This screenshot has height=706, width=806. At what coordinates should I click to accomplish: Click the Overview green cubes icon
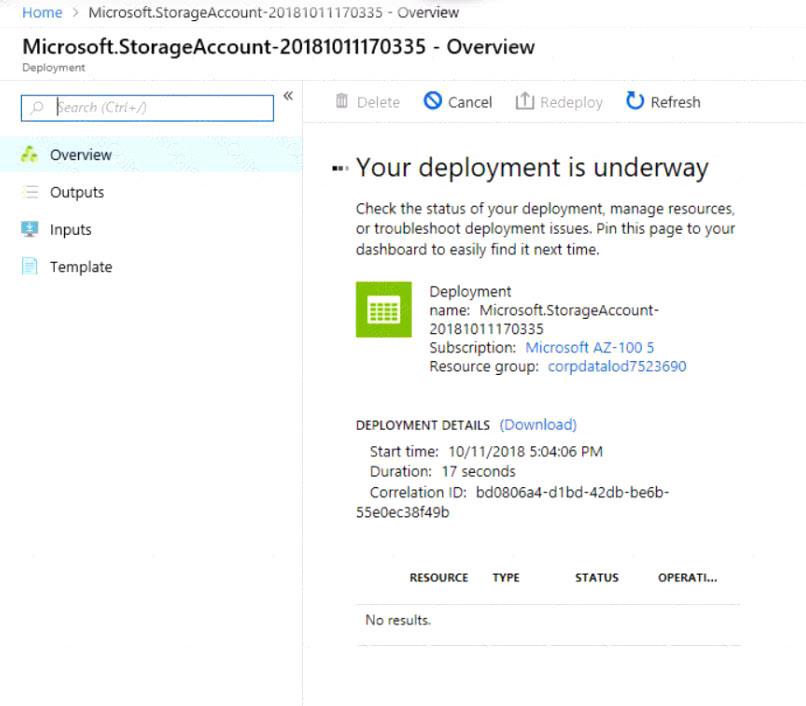(x=29, y=154)
